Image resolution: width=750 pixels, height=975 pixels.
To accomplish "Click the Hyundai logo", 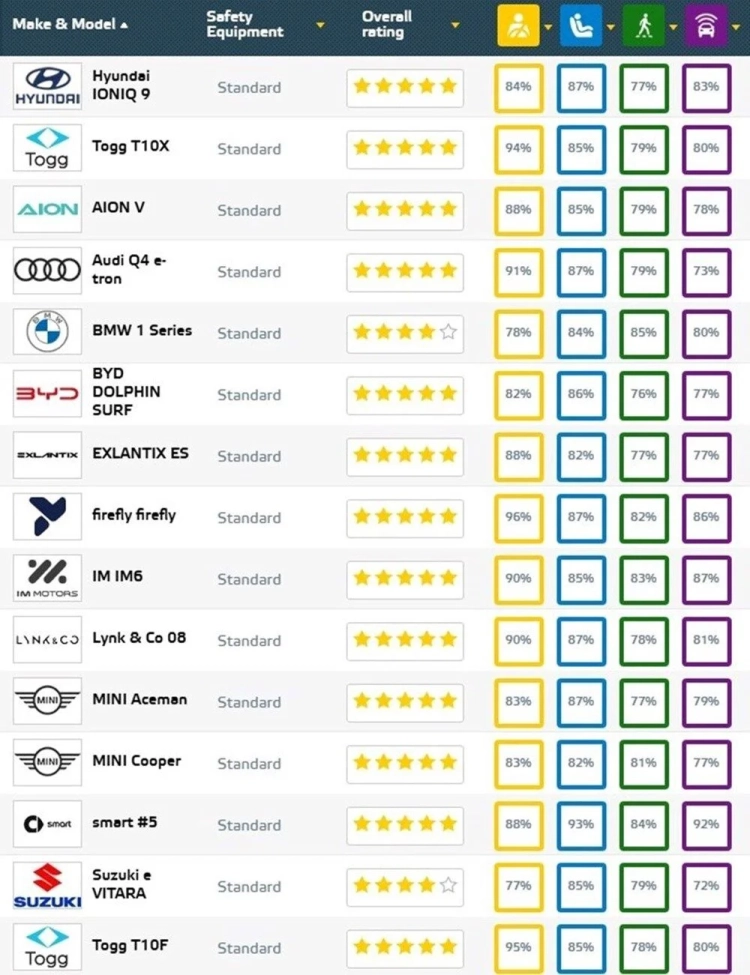I will coord(47,87).
